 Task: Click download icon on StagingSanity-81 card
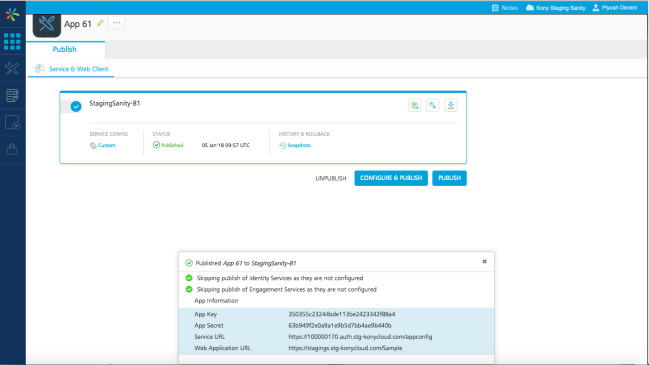(x=451, y=105)
